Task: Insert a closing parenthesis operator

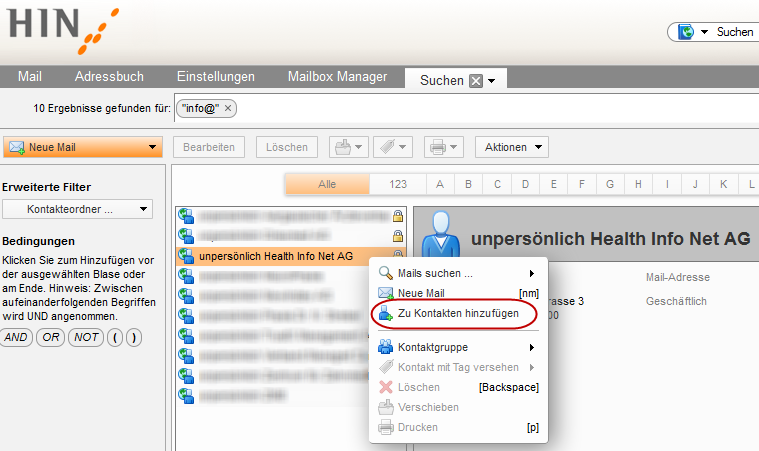Action: 134,337
